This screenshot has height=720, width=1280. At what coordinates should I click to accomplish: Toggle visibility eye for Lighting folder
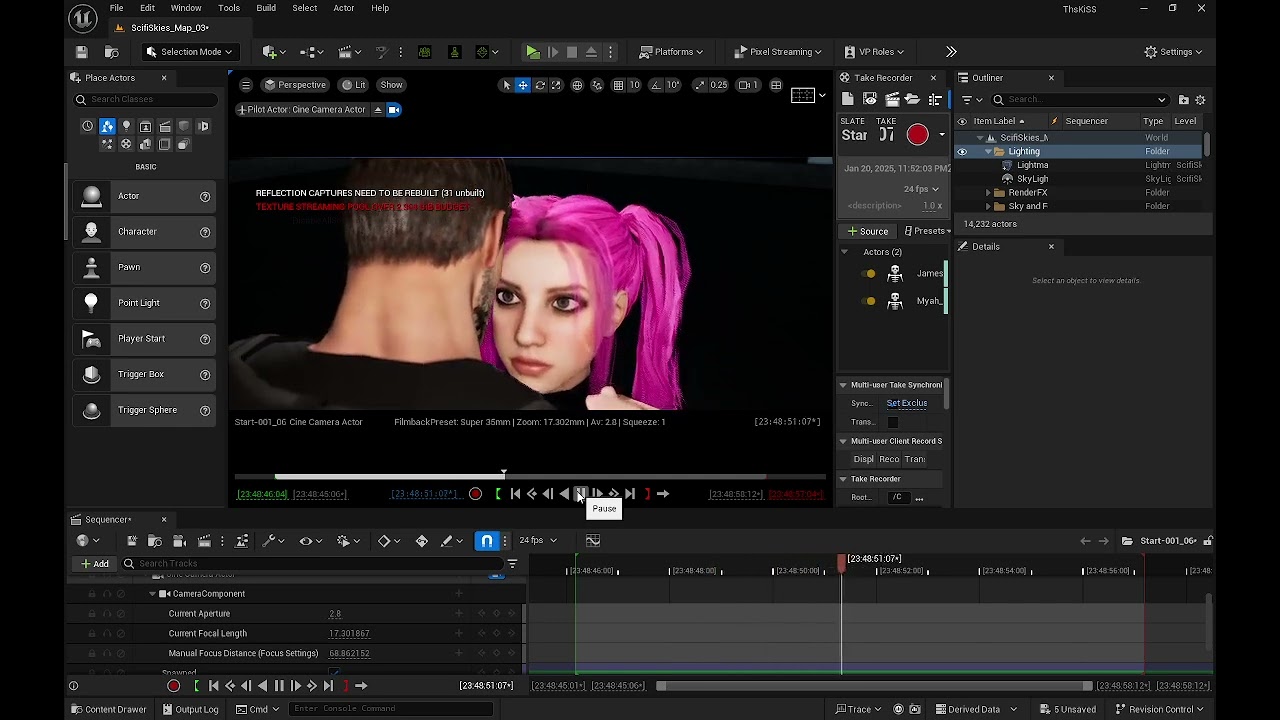click(962, 152)
